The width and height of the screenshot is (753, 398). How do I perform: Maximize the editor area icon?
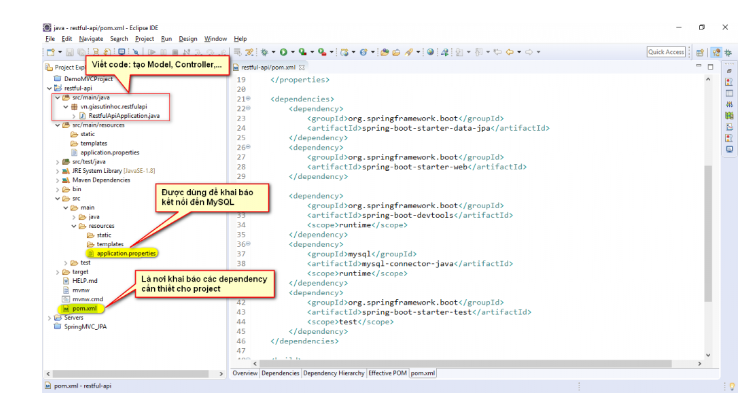(710, 67)
